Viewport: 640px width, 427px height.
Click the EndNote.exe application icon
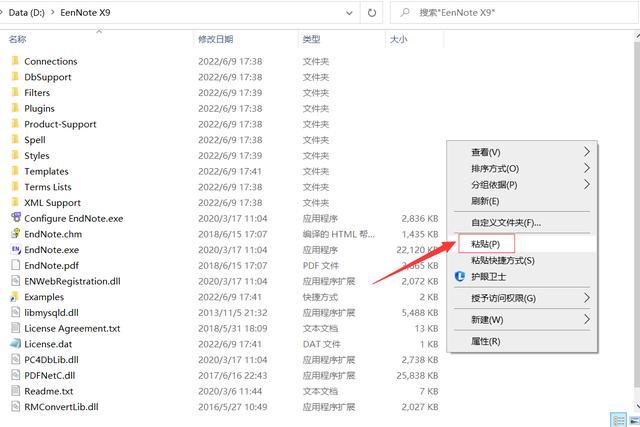pos(16,249)
